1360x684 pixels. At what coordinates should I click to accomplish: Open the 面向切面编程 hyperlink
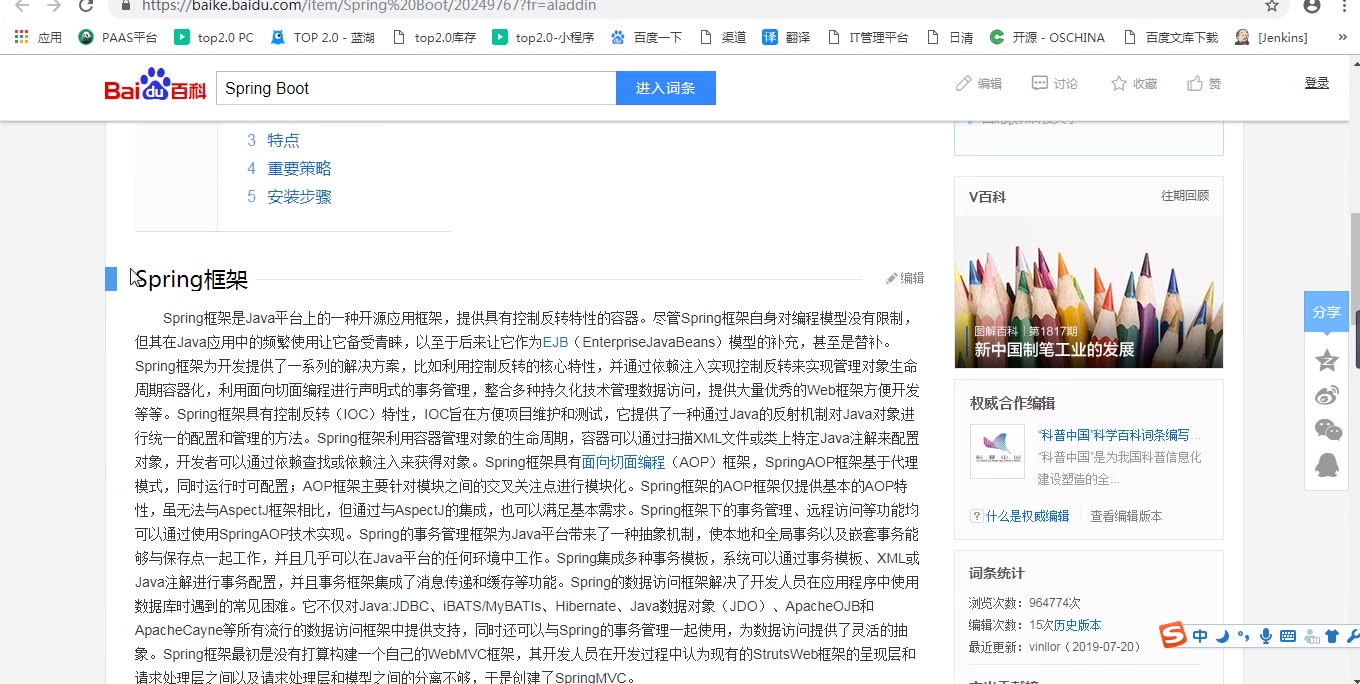point(623,462)
